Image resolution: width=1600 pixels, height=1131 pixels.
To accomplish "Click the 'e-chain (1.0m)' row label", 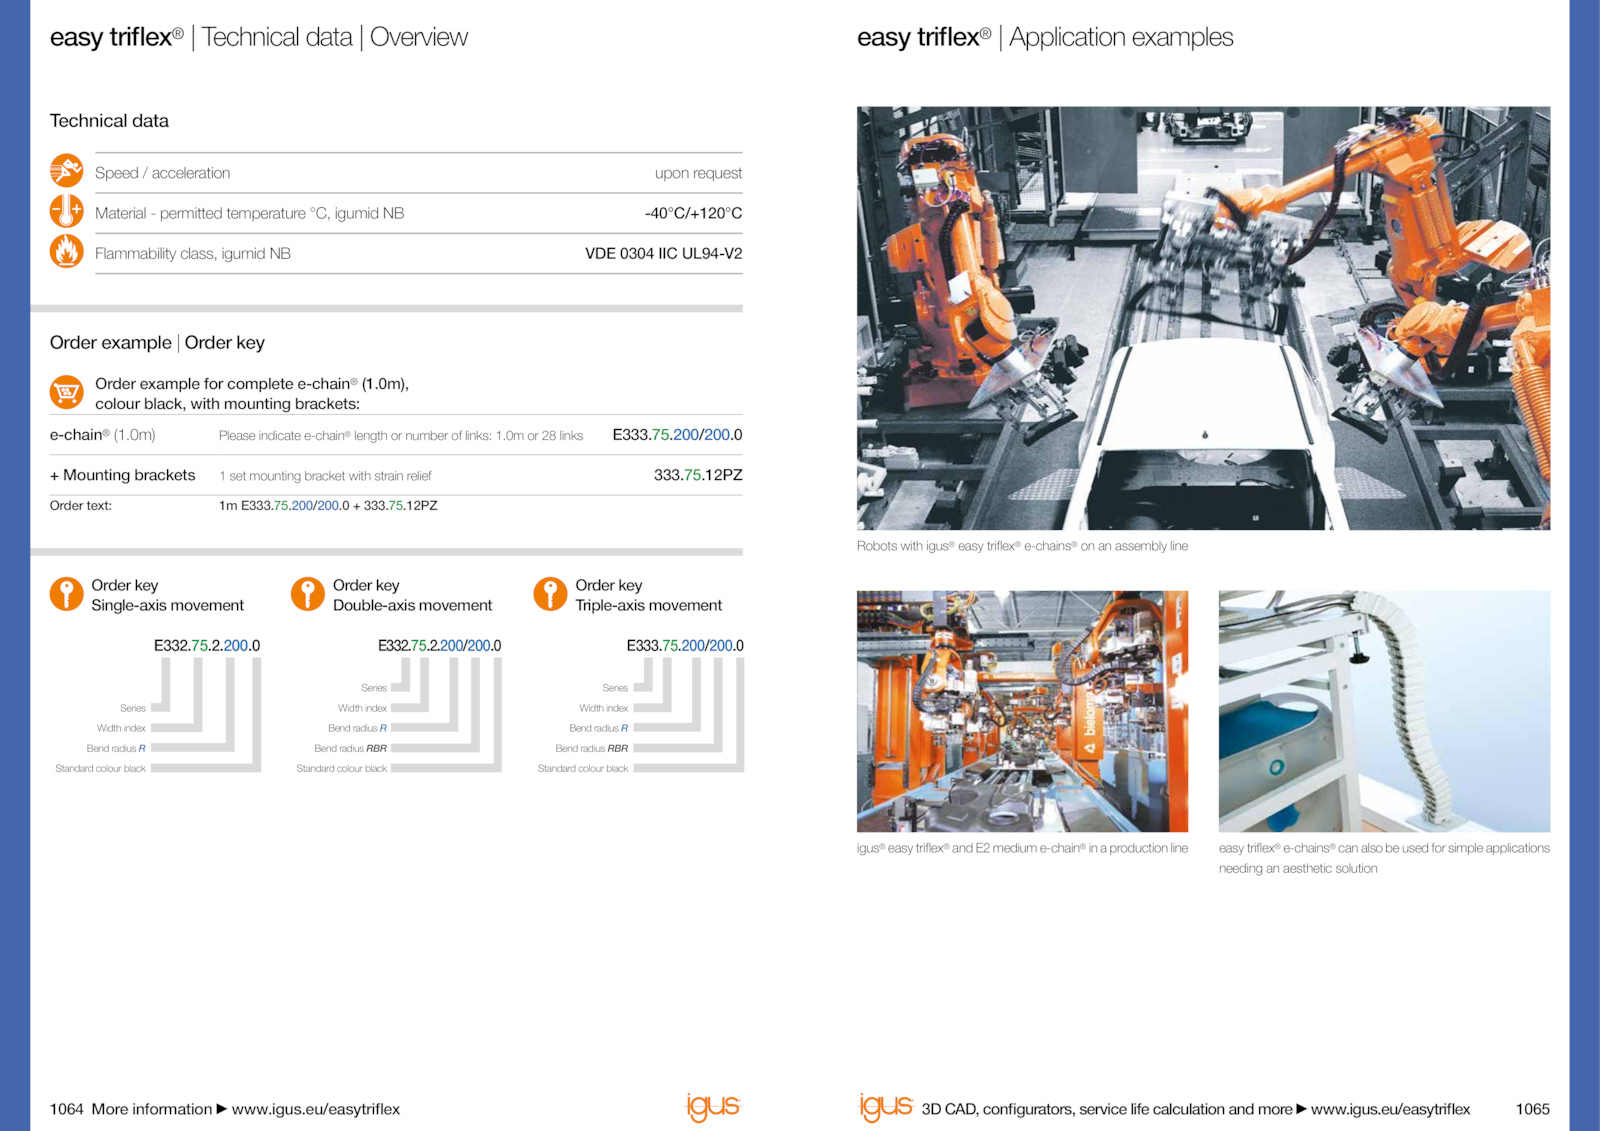I will pyautogui.click(x=103, y=435).
